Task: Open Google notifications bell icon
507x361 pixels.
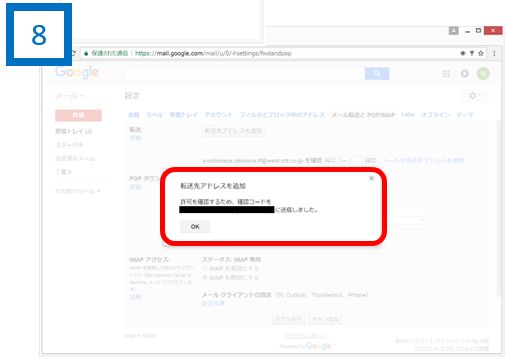Action: point(465,74)
